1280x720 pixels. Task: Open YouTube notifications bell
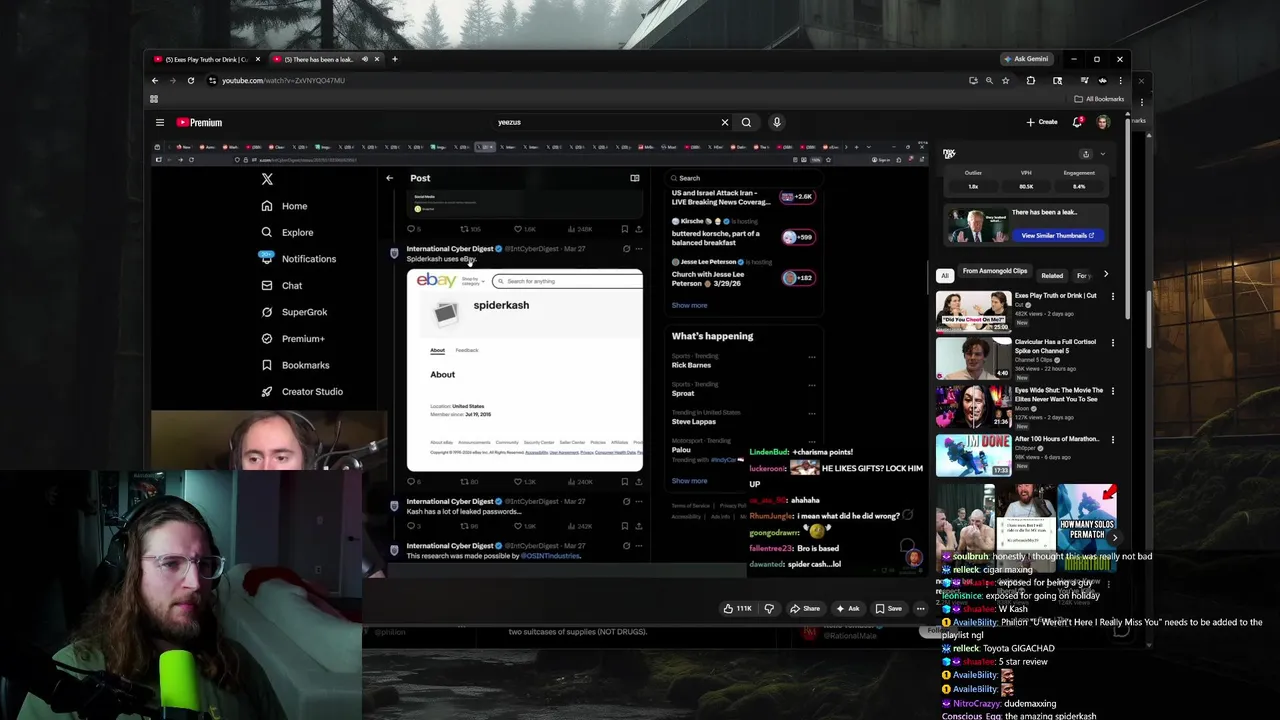pos(1077,122)
